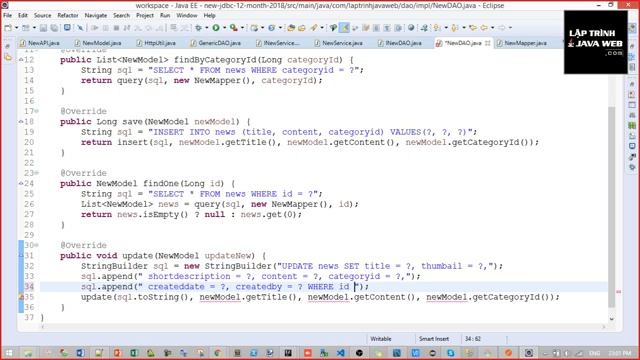Open the Help menu
The height and width of the screenshot is (360, 640).
[x=209, y=16]
